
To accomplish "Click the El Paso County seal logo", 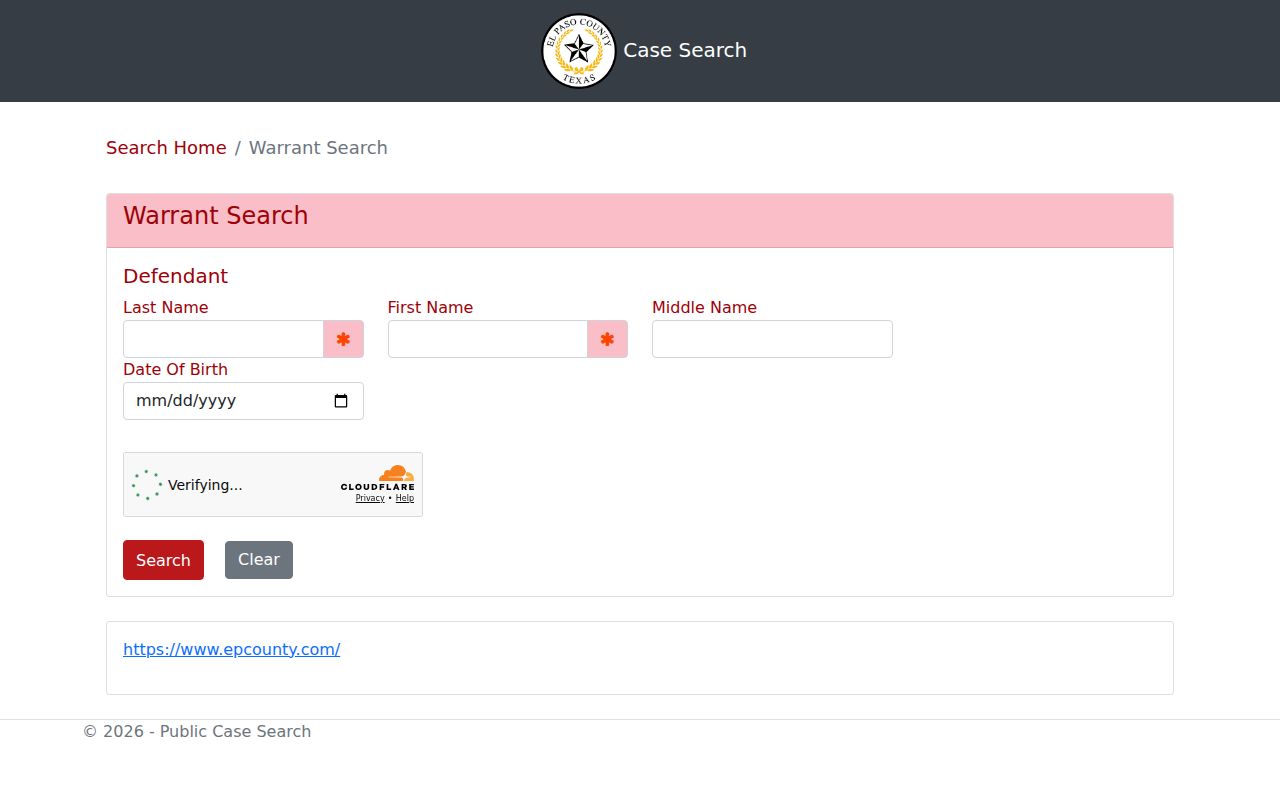I will [578, 51].
